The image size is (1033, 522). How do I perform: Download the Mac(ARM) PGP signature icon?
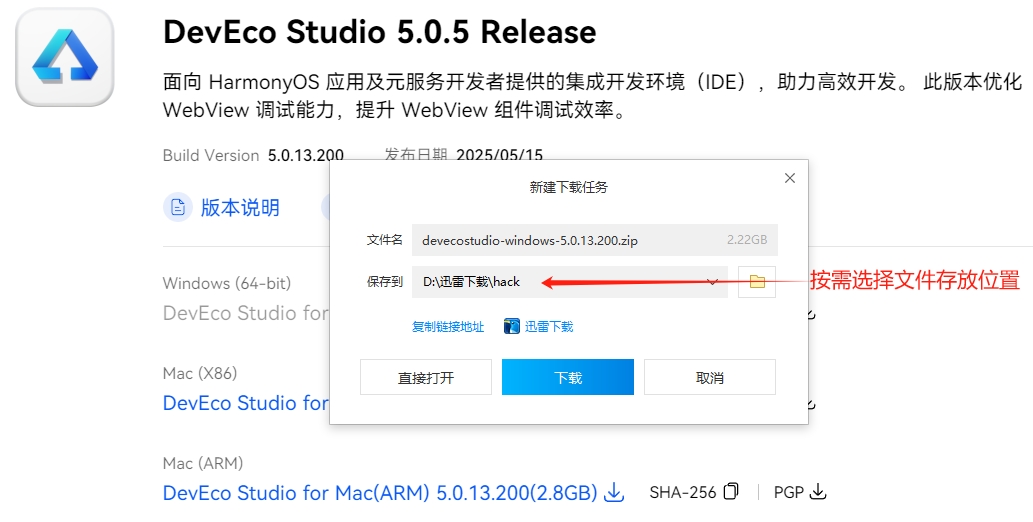818,492
